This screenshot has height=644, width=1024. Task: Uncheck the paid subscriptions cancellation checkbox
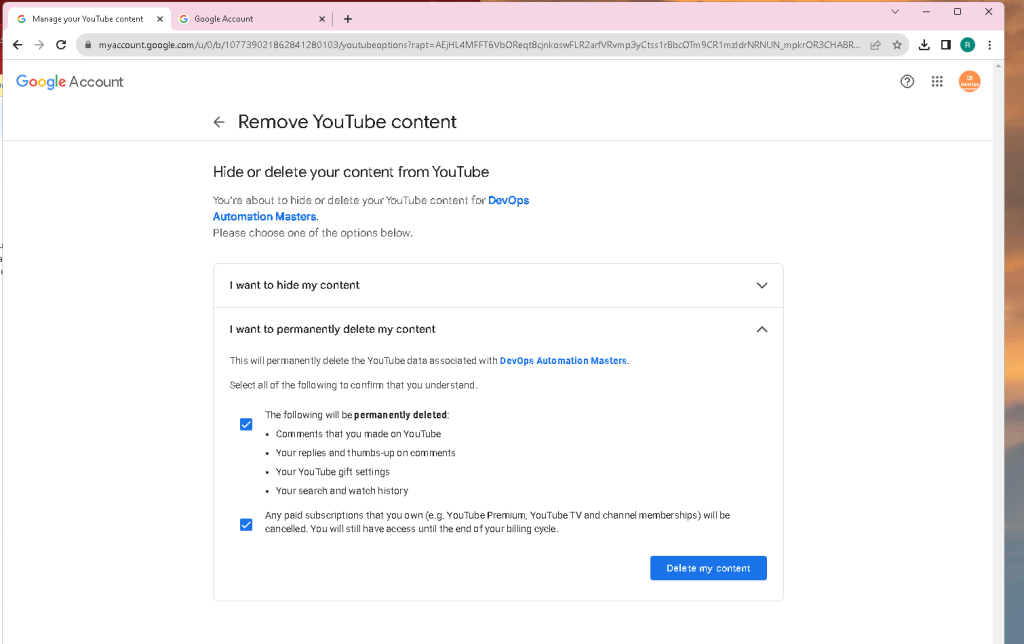(x=246, y=524)
